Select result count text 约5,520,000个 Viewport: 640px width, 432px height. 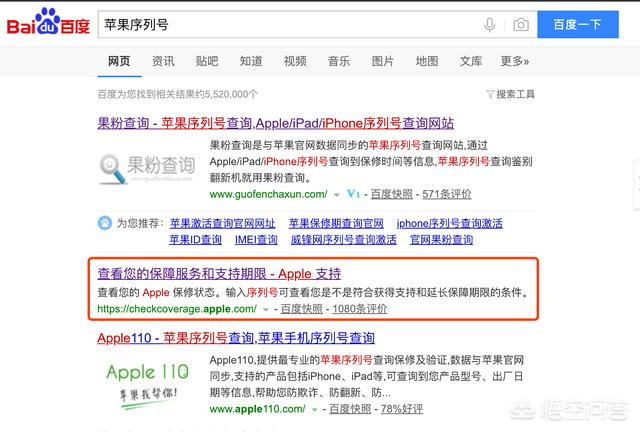(226, 94)
